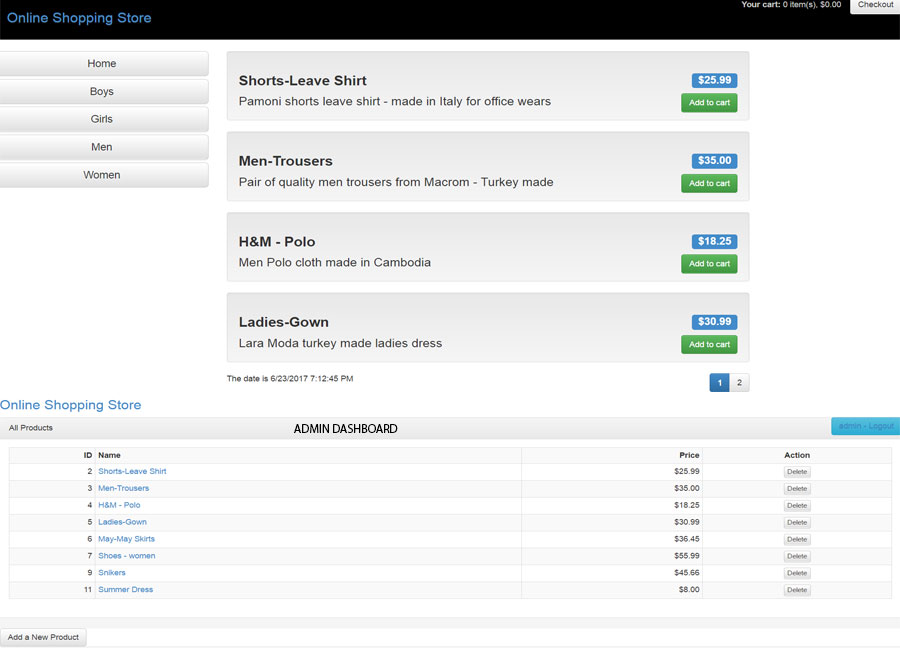Open Shorts-Leave Shirt link in admin table
Screen dimensions: 900x650
click(132, 471)
